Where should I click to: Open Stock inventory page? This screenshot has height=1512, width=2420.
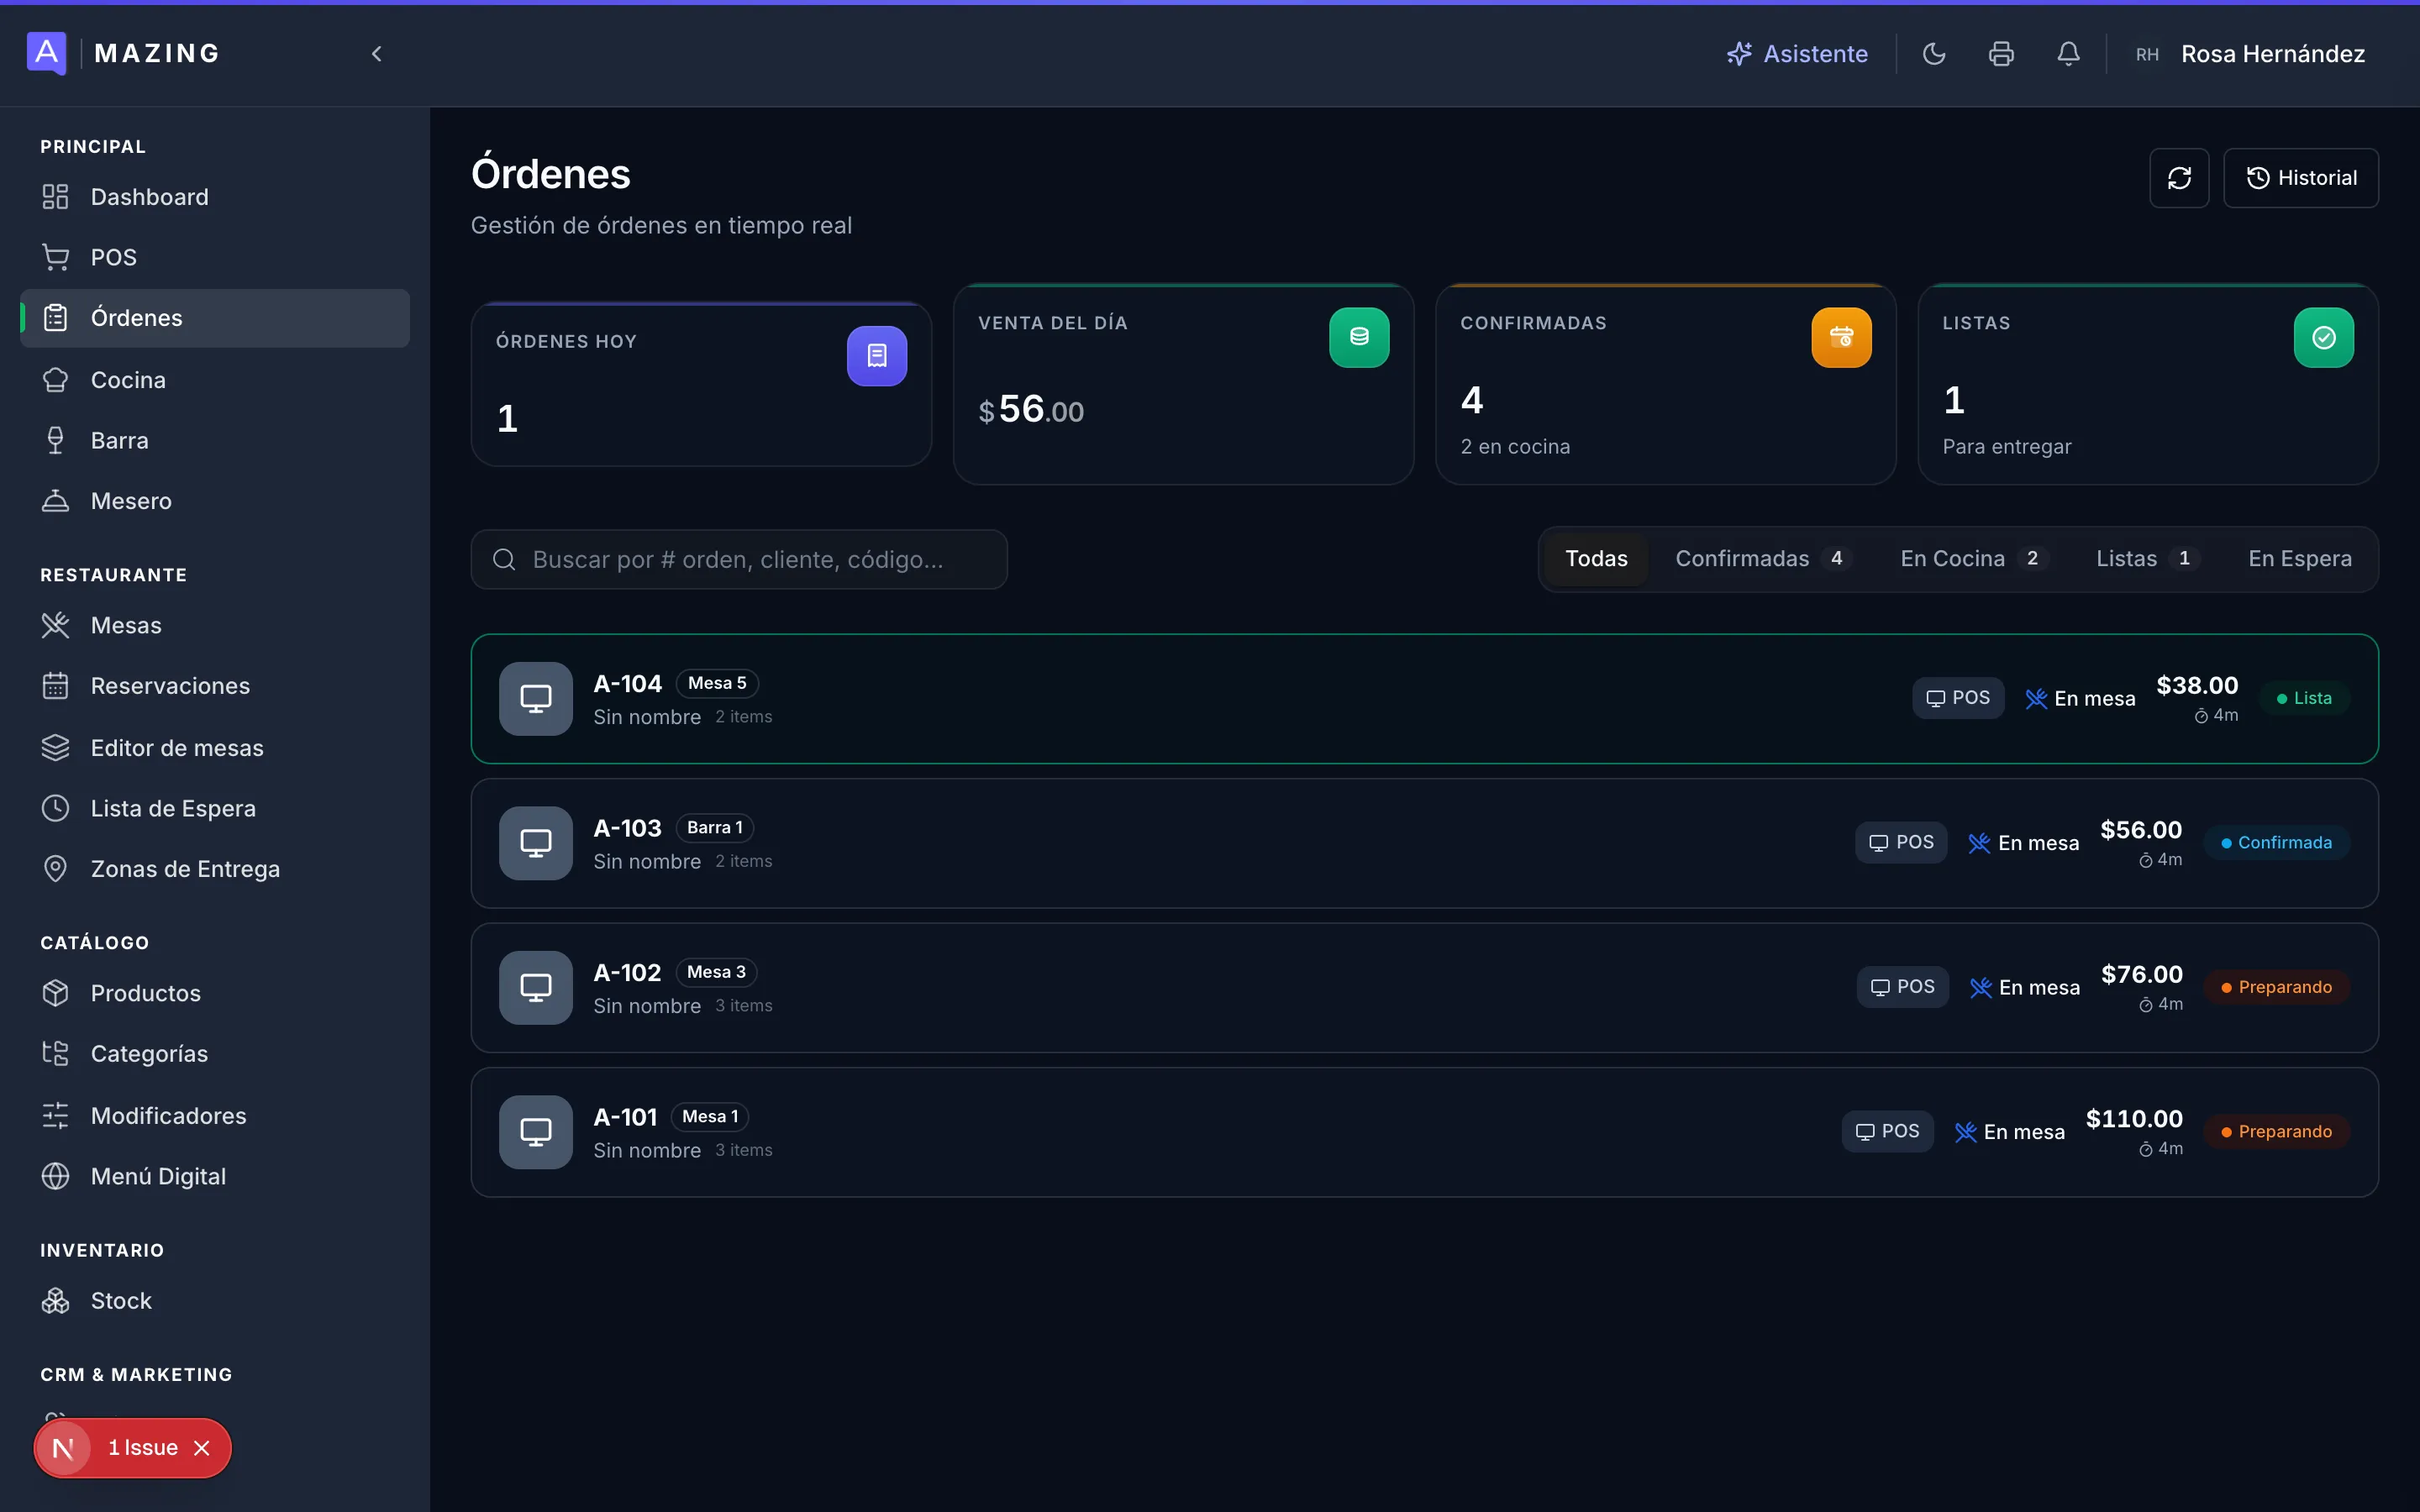(215, 1301)
